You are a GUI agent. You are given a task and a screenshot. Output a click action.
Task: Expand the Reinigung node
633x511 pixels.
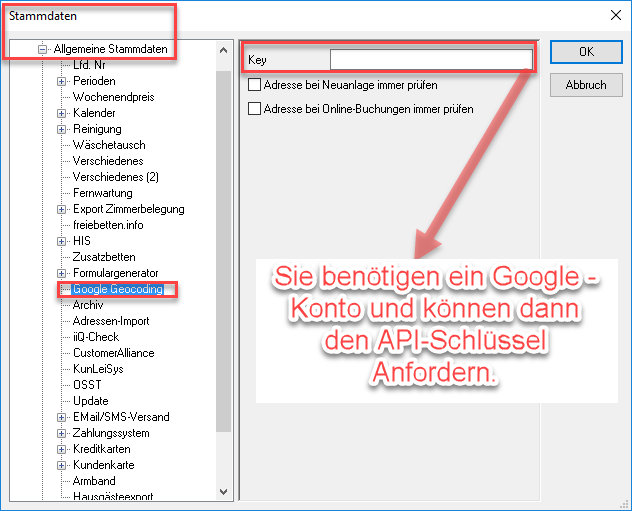[x=61, y=130]
